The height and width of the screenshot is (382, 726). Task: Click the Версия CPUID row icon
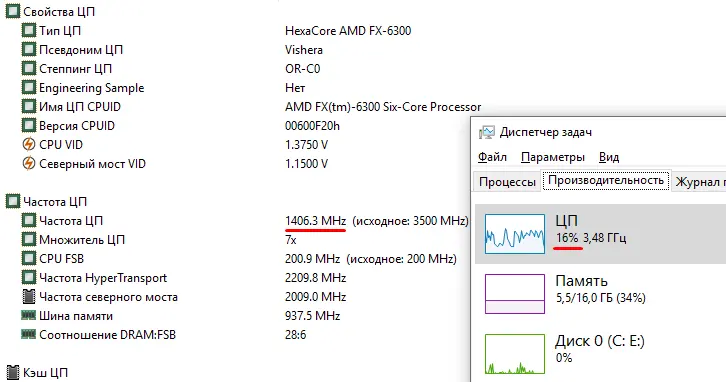point(29,125)
